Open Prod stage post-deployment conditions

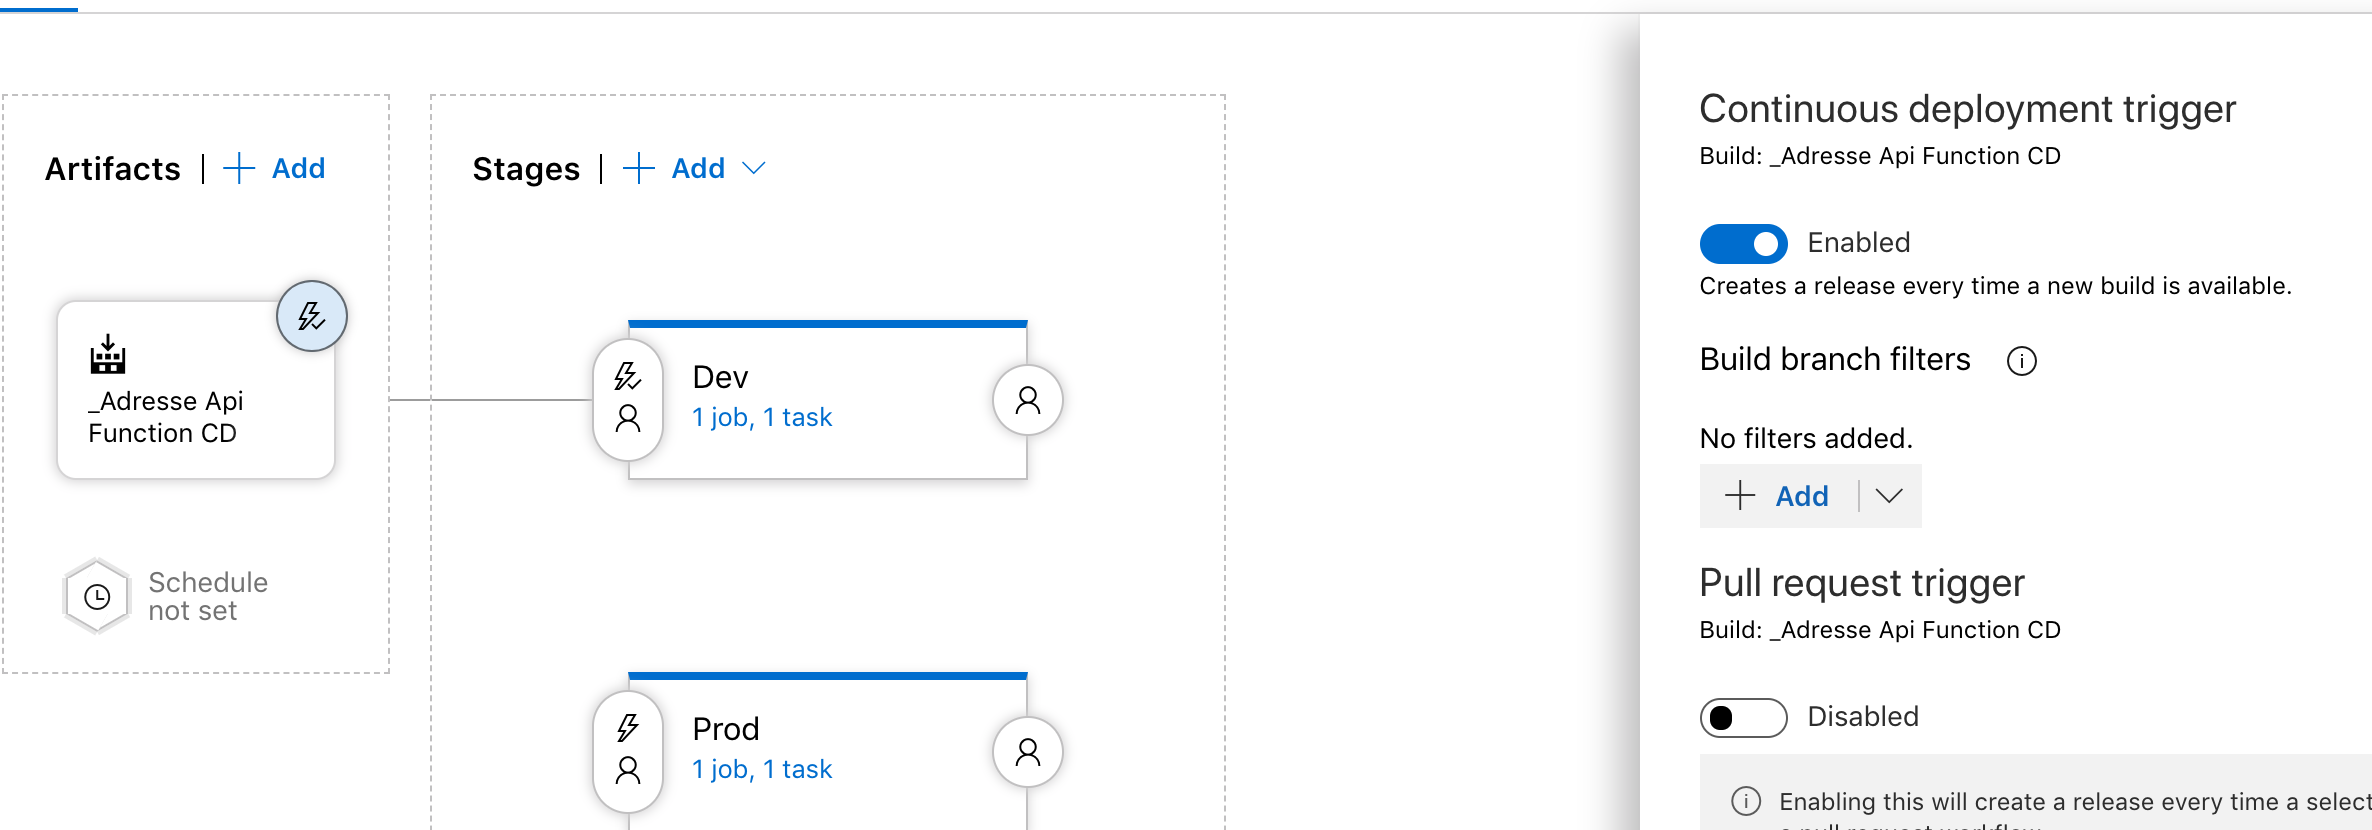click(1027, 752)
